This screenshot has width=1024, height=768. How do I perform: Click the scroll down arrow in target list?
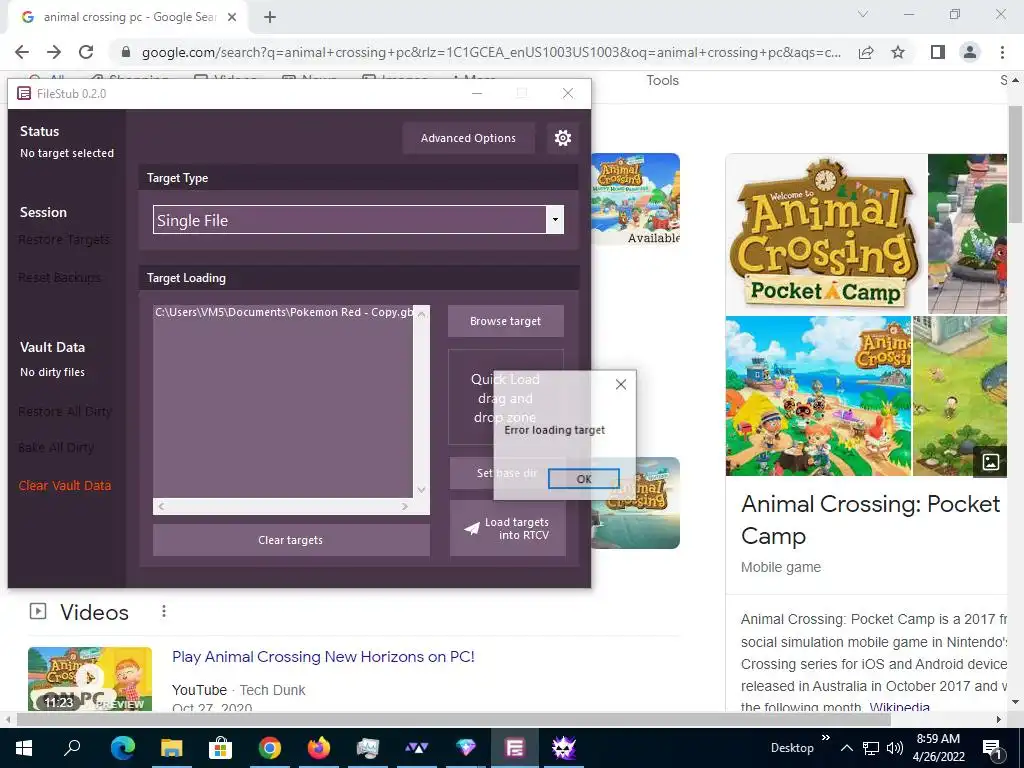(x=421, y=490)
